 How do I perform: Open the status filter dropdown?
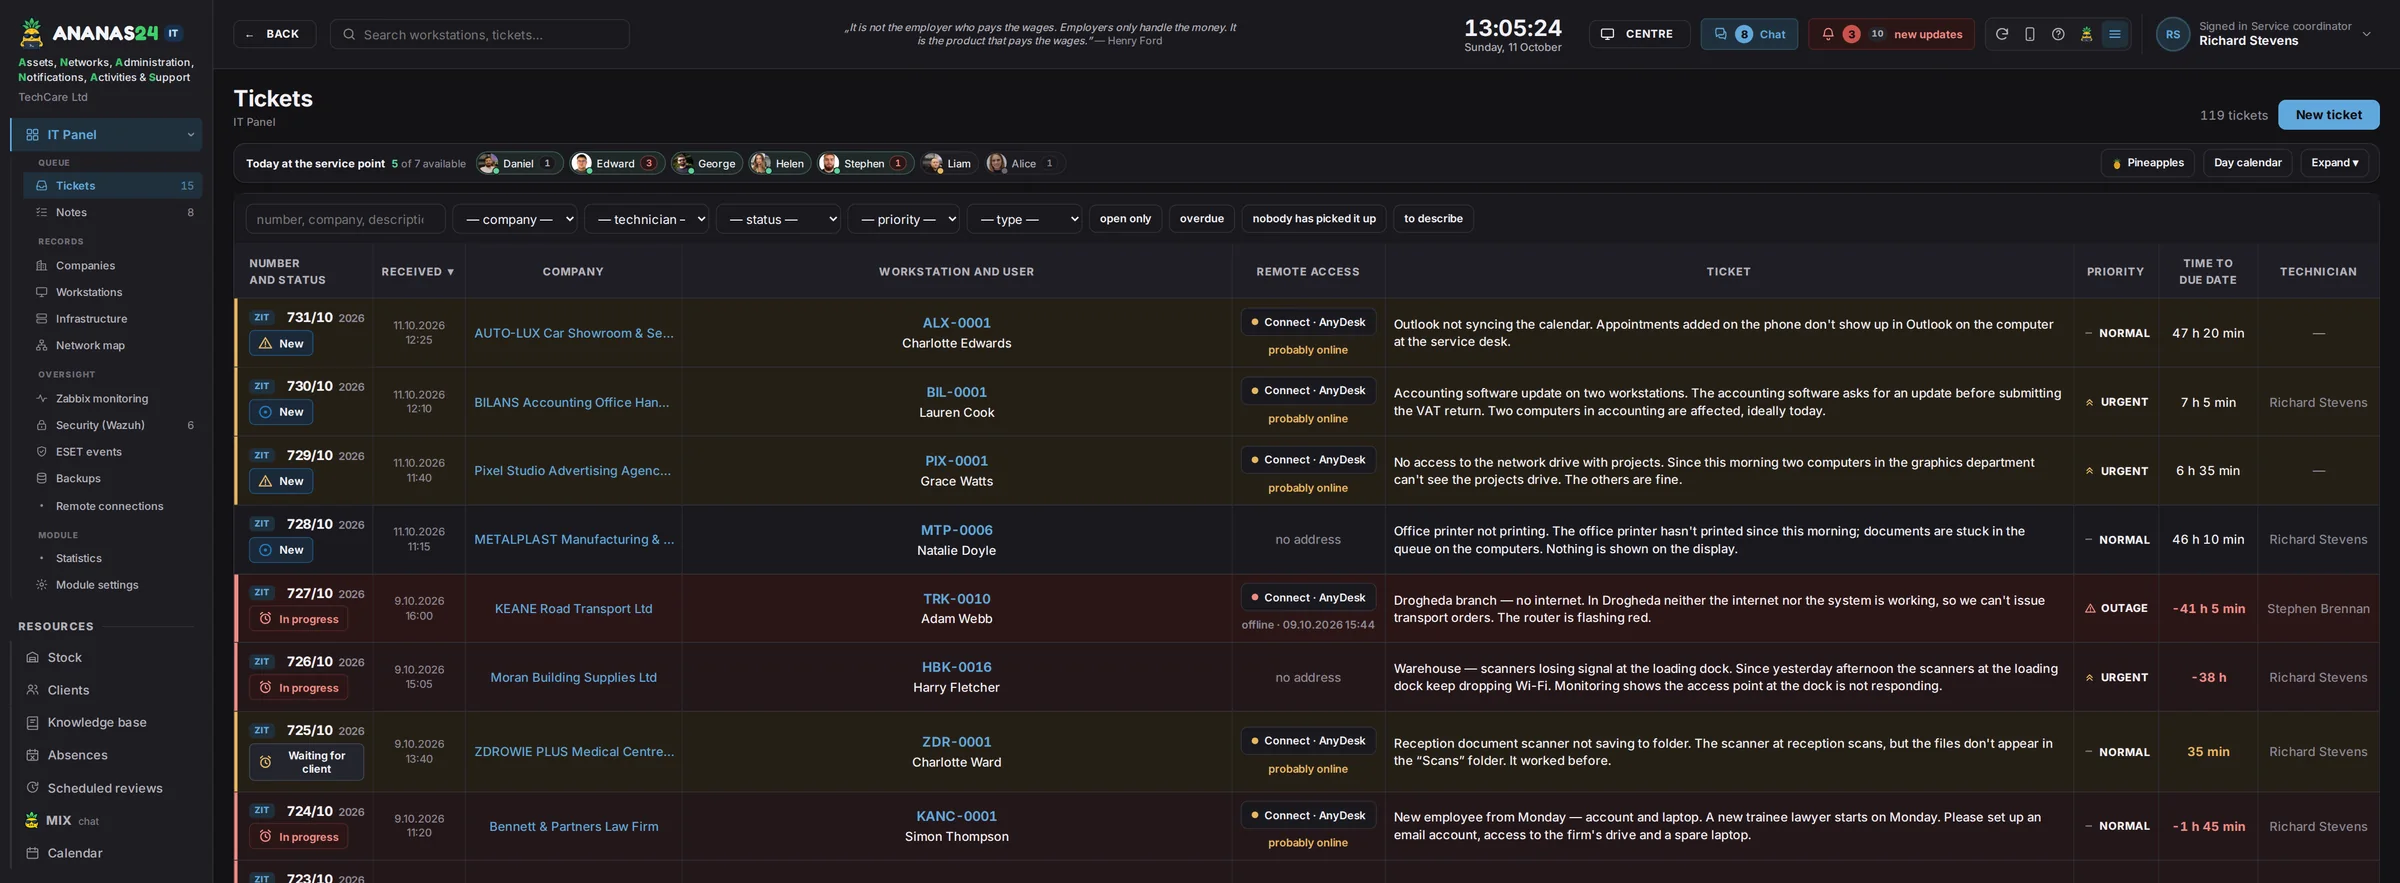click(778, 219)
